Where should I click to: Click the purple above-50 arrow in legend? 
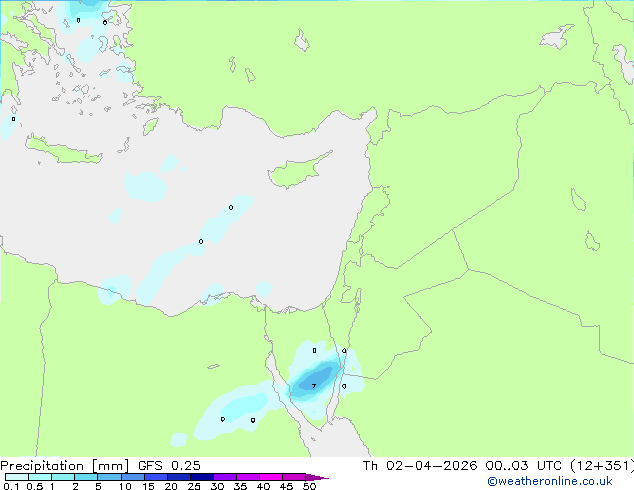pos(317,477)
